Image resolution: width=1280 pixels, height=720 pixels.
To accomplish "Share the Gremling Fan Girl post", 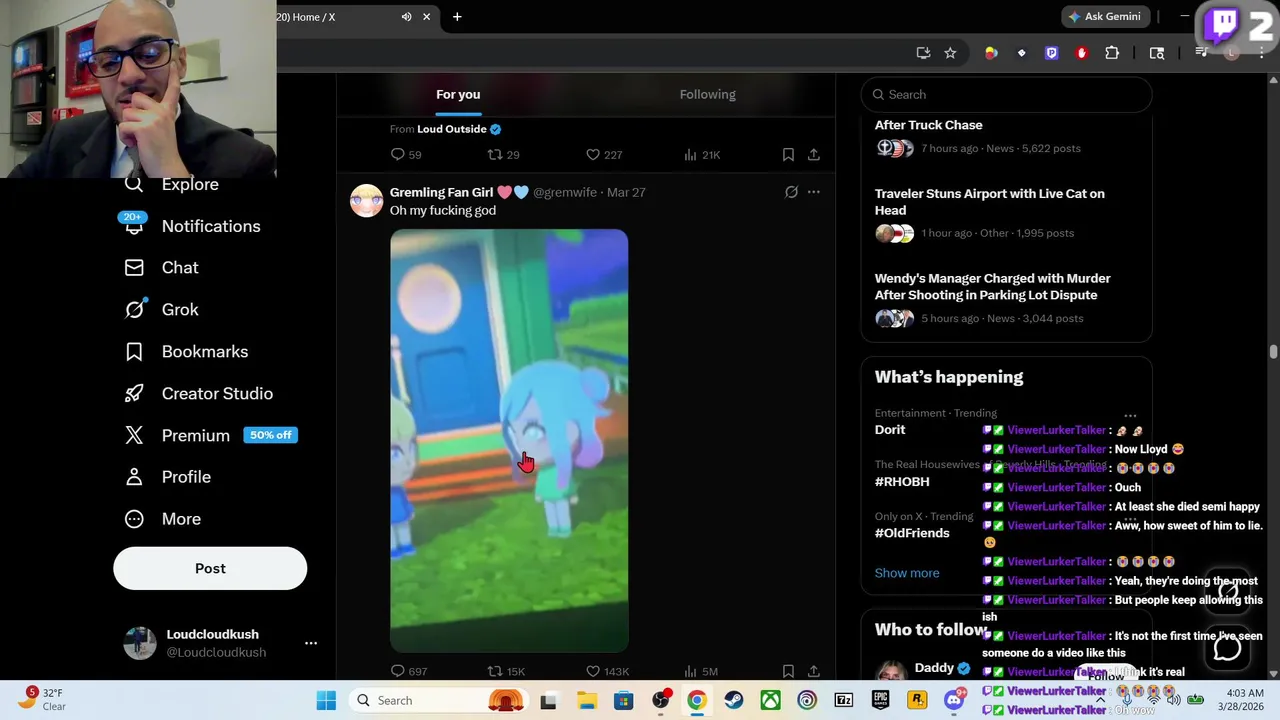I will [814, 672].
